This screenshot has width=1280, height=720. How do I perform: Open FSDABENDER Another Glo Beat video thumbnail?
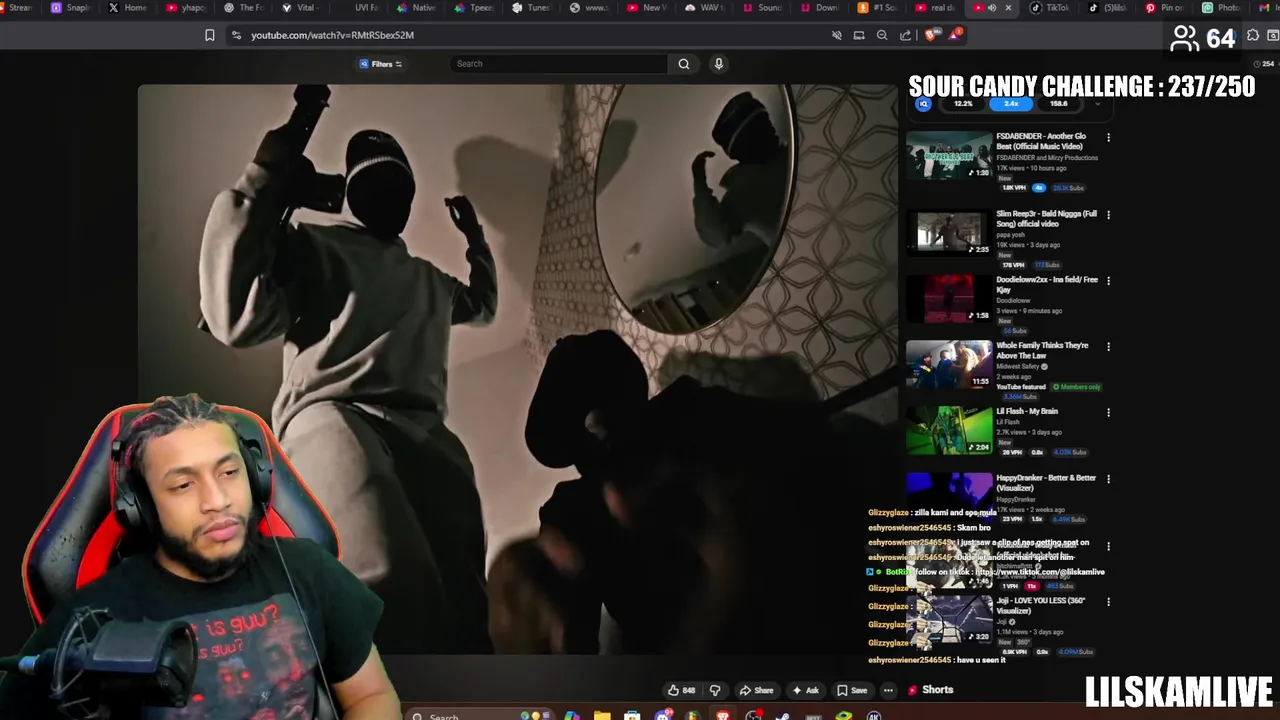(949, 155)
